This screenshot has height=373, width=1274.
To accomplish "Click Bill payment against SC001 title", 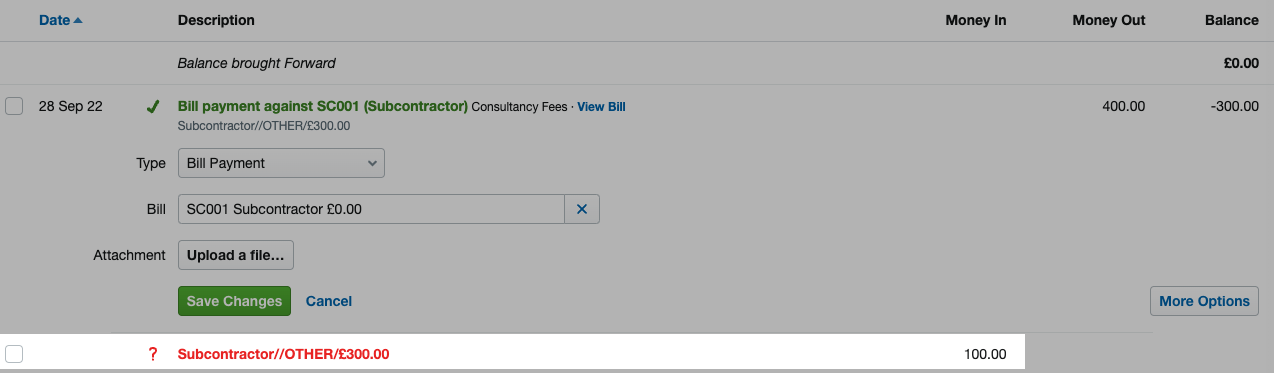I will (x=322, y=106).
